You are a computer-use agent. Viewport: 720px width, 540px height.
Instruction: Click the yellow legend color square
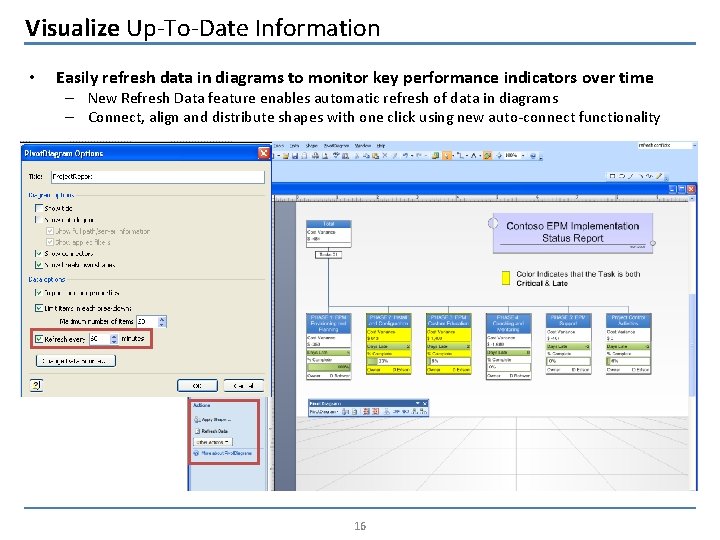tap(506, 278)
